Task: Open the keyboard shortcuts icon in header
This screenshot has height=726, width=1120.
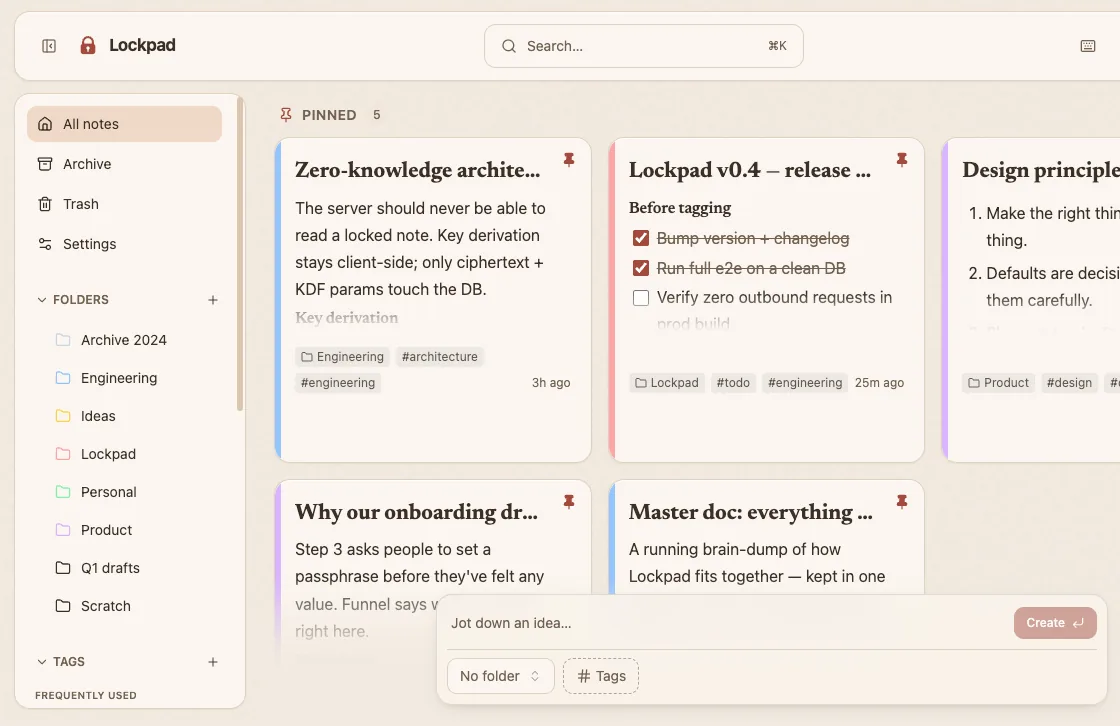Action: (1087, 46)
